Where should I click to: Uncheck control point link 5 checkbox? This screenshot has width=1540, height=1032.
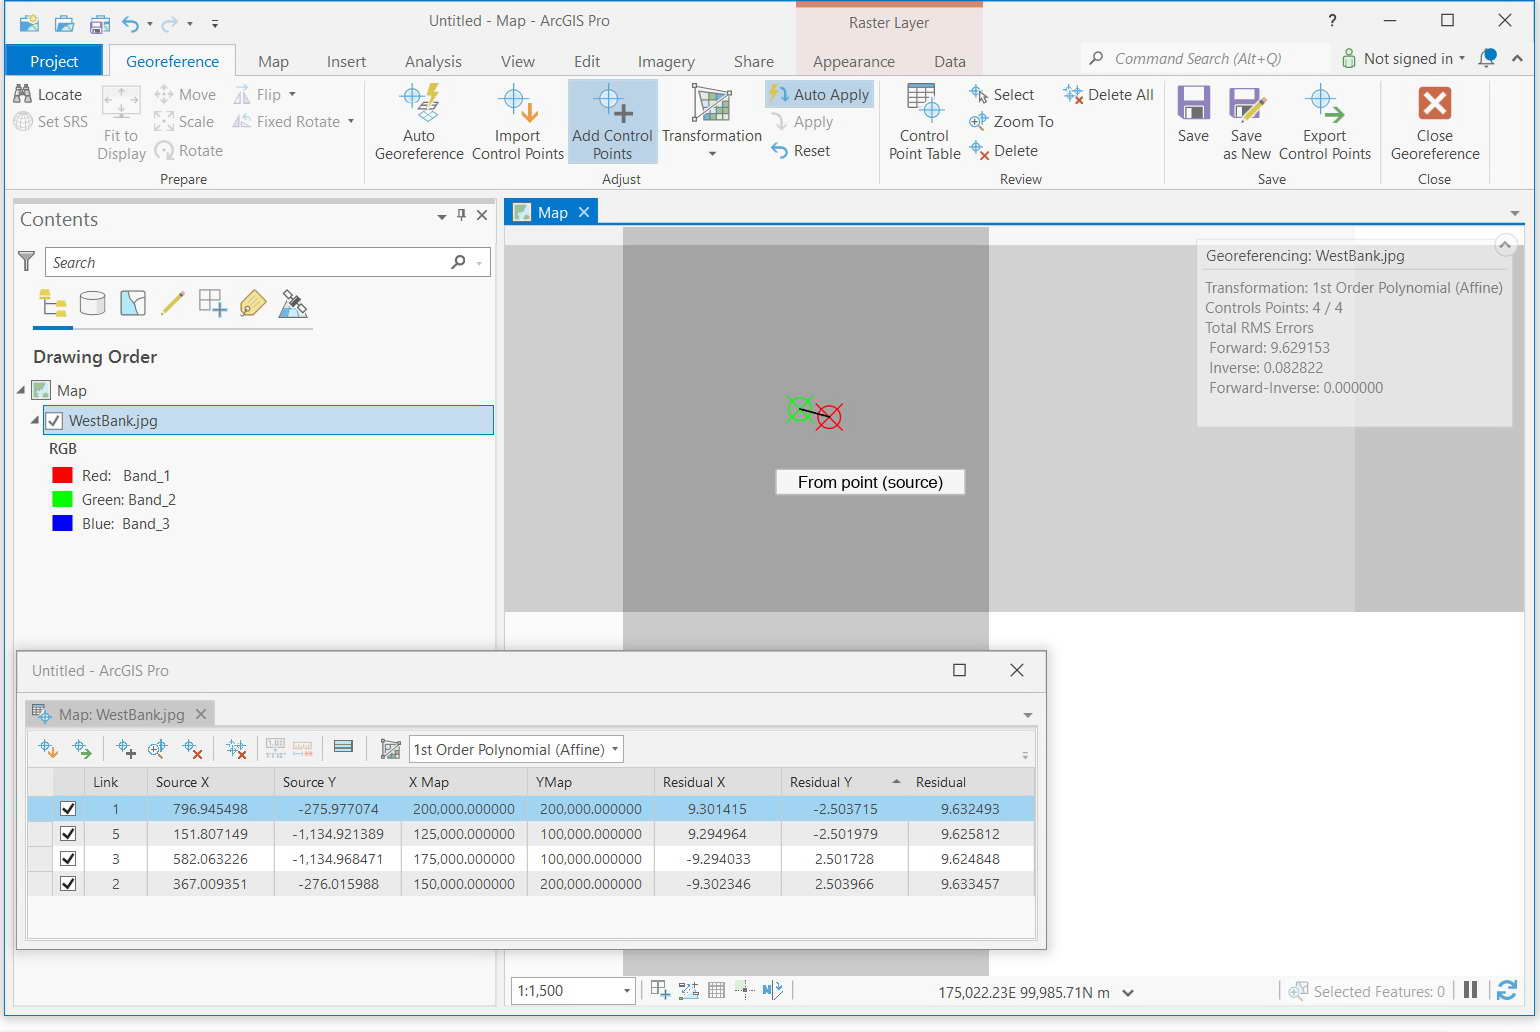[x=68, y=834]
